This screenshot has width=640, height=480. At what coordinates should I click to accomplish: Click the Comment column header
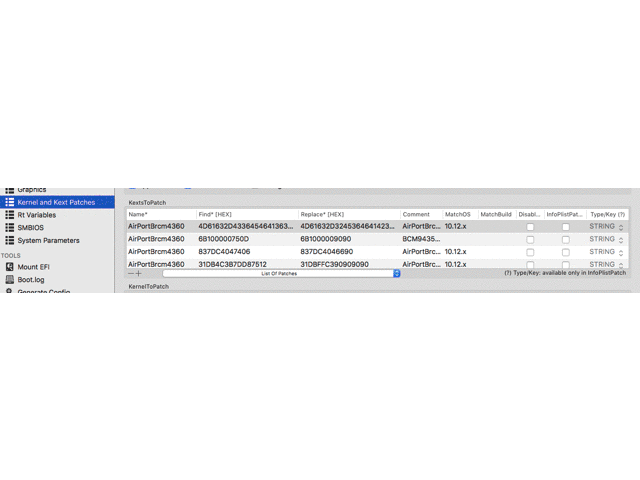click(x=421, y=214)
